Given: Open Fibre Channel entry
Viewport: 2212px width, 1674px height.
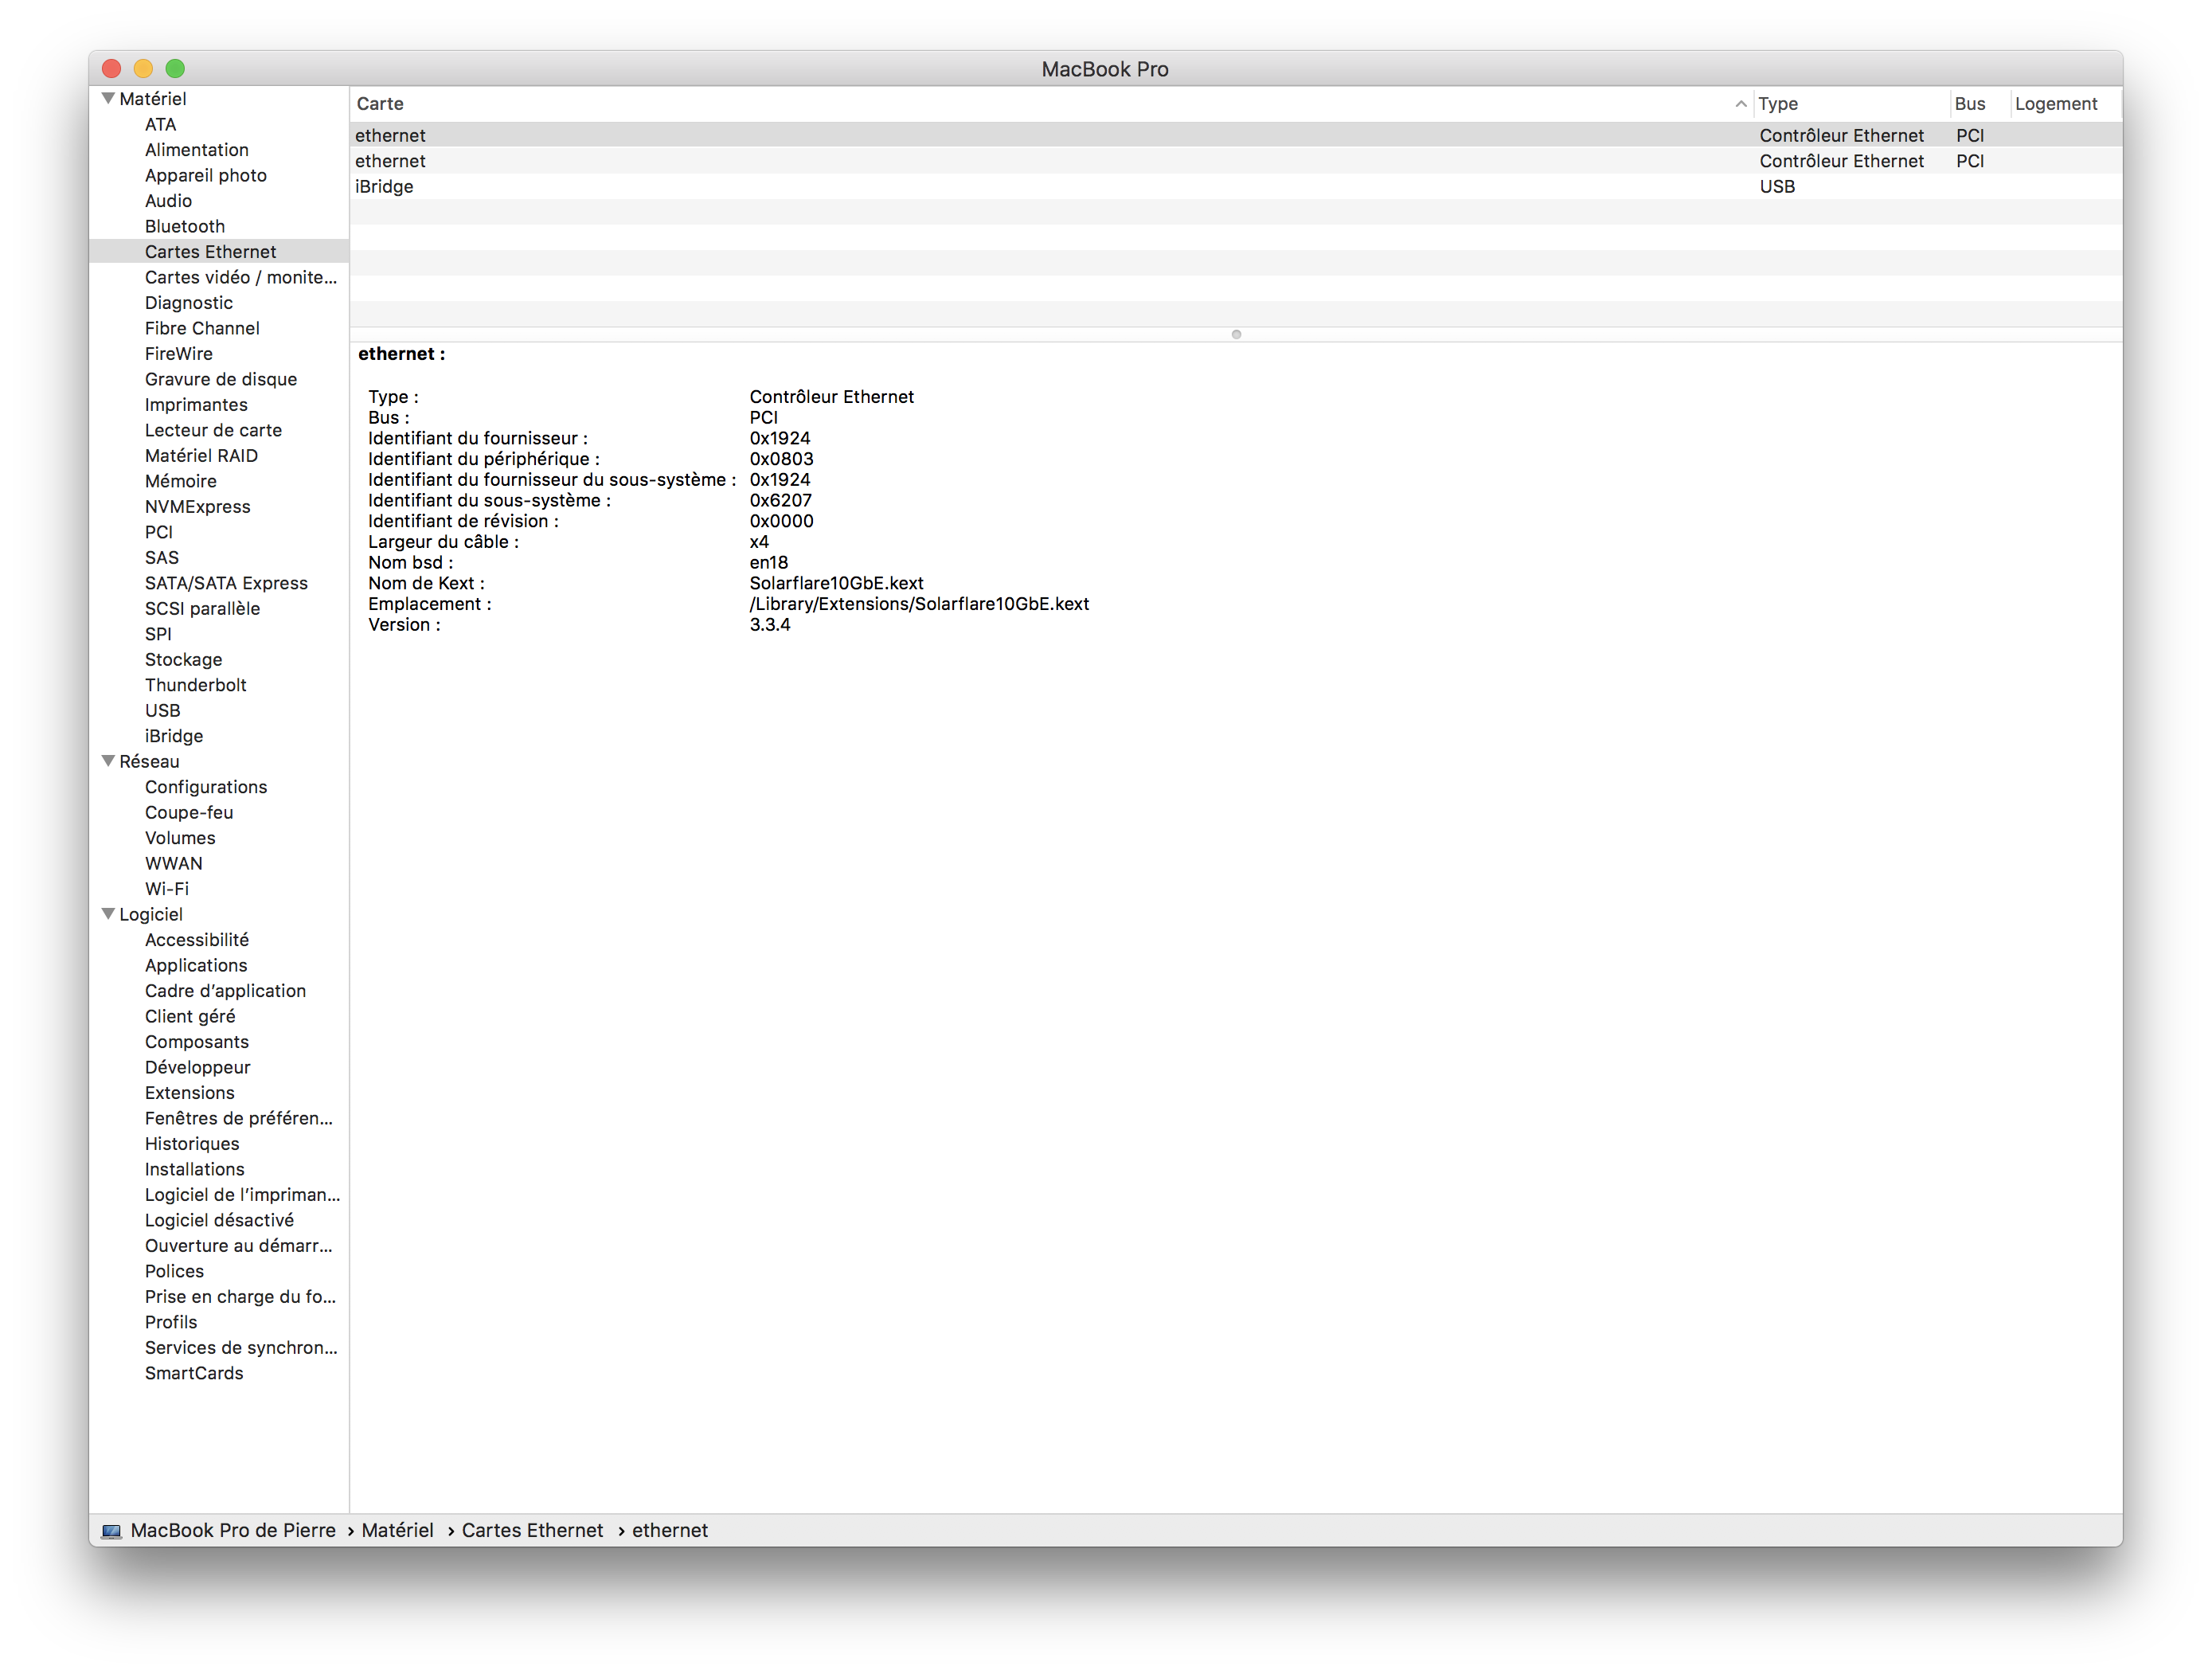Looking at the screenshot, I should tap(202, 328).
